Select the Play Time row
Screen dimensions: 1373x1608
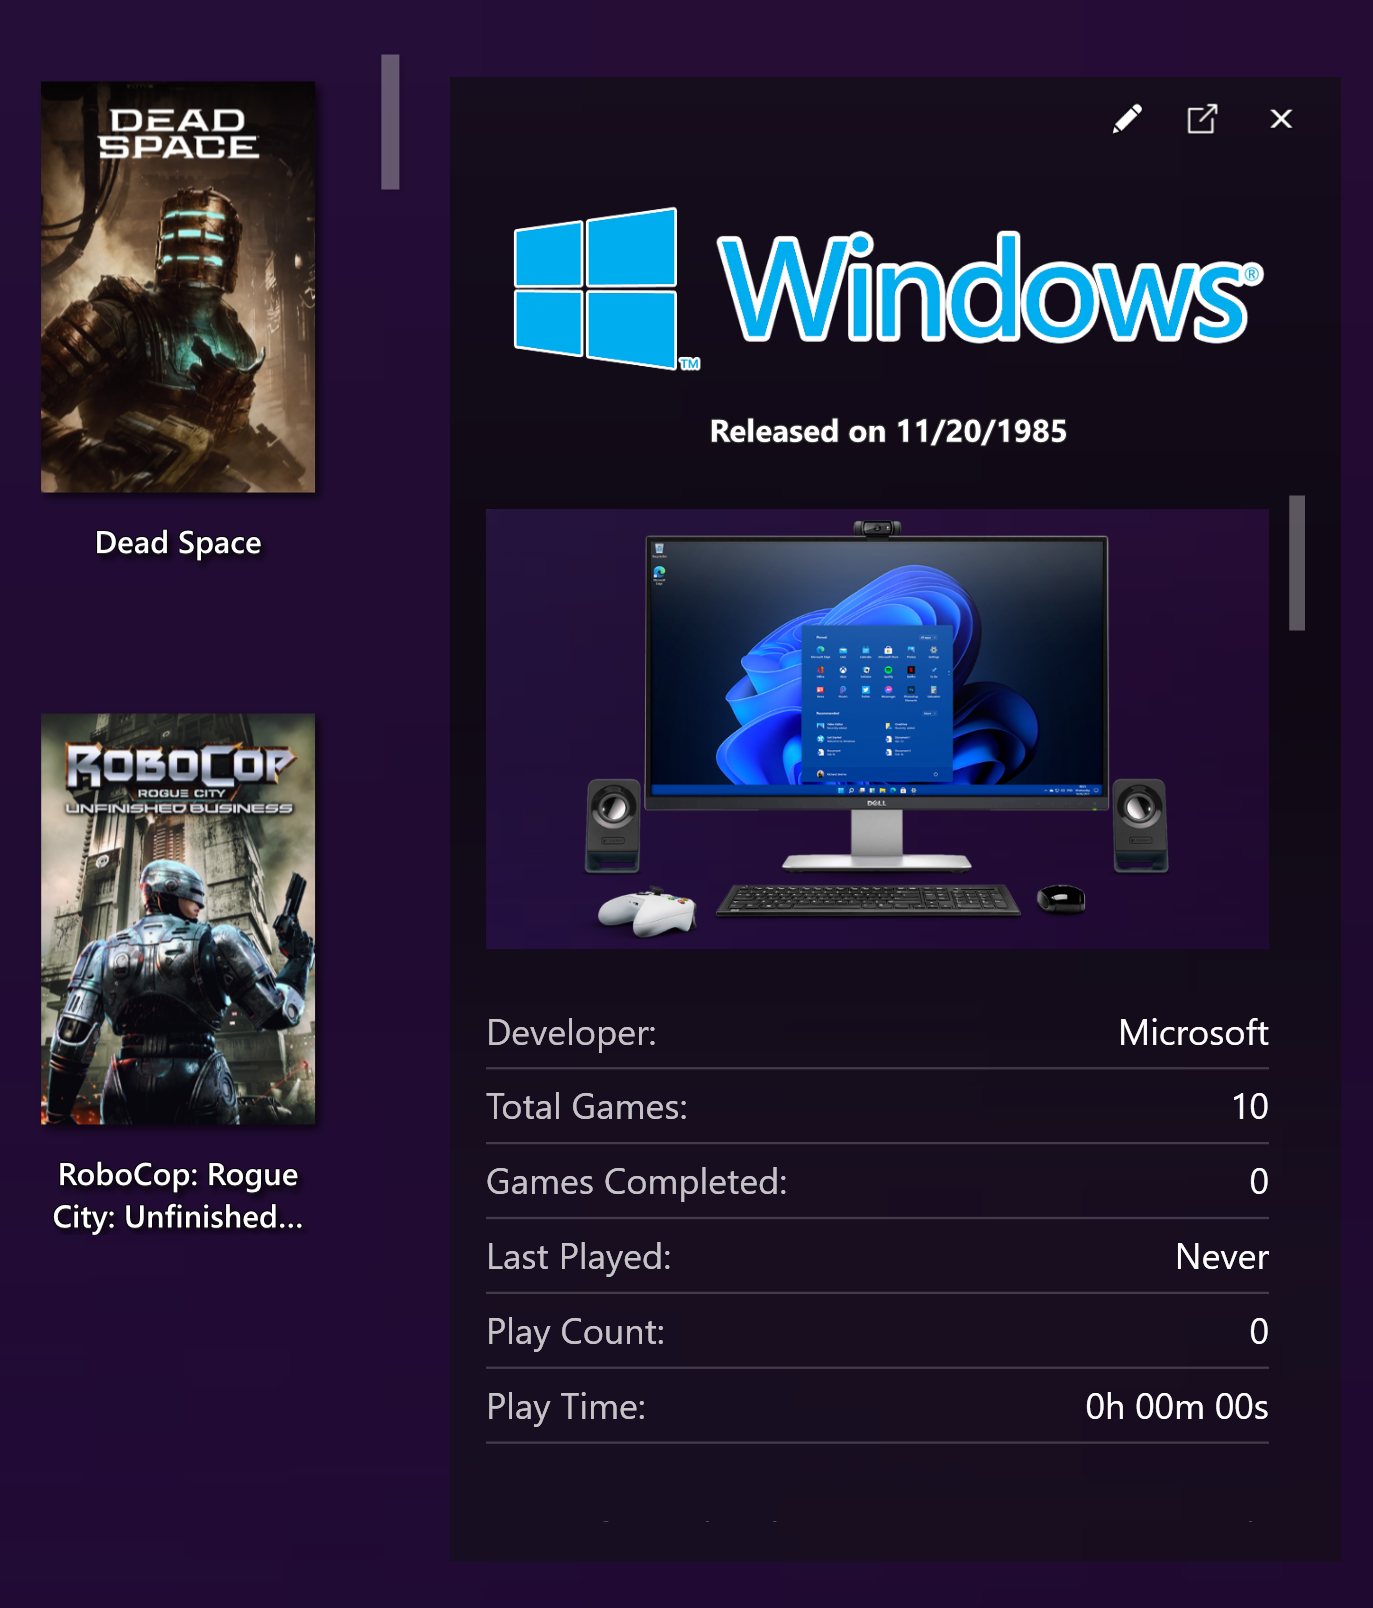point(877,1407)
